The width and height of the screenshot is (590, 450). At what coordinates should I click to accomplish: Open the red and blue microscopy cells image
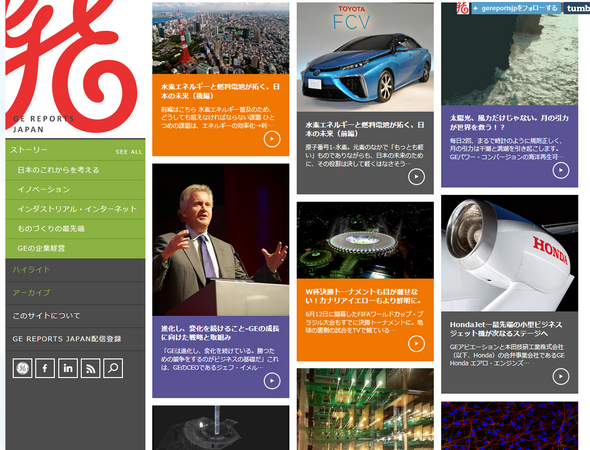coord(510,426)
